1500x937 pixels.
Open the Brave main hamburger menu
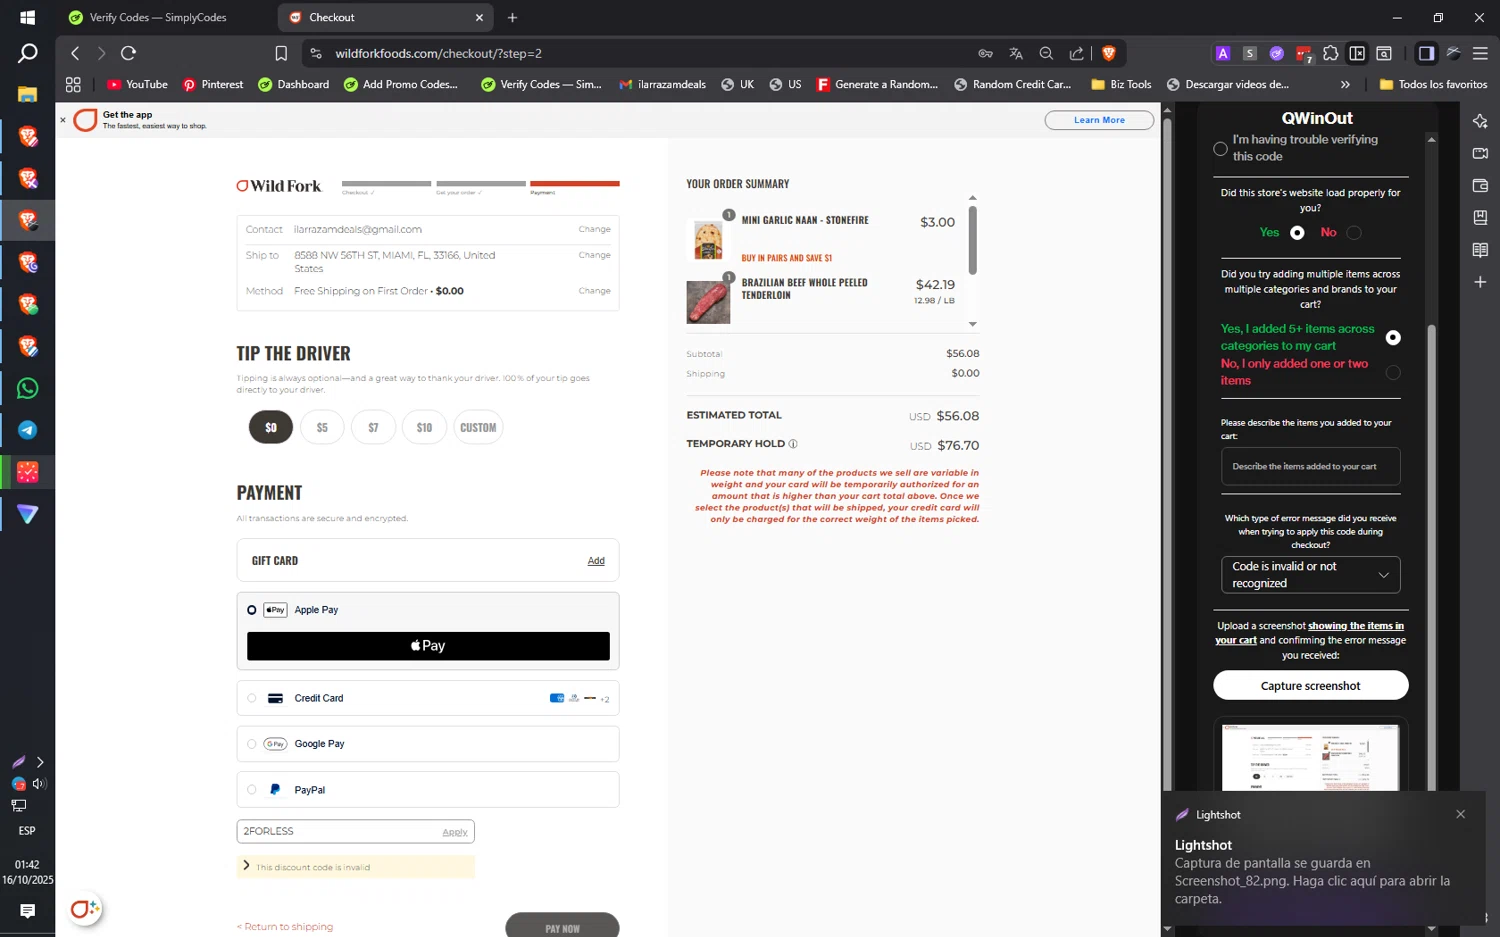(x=1480, y=54)
